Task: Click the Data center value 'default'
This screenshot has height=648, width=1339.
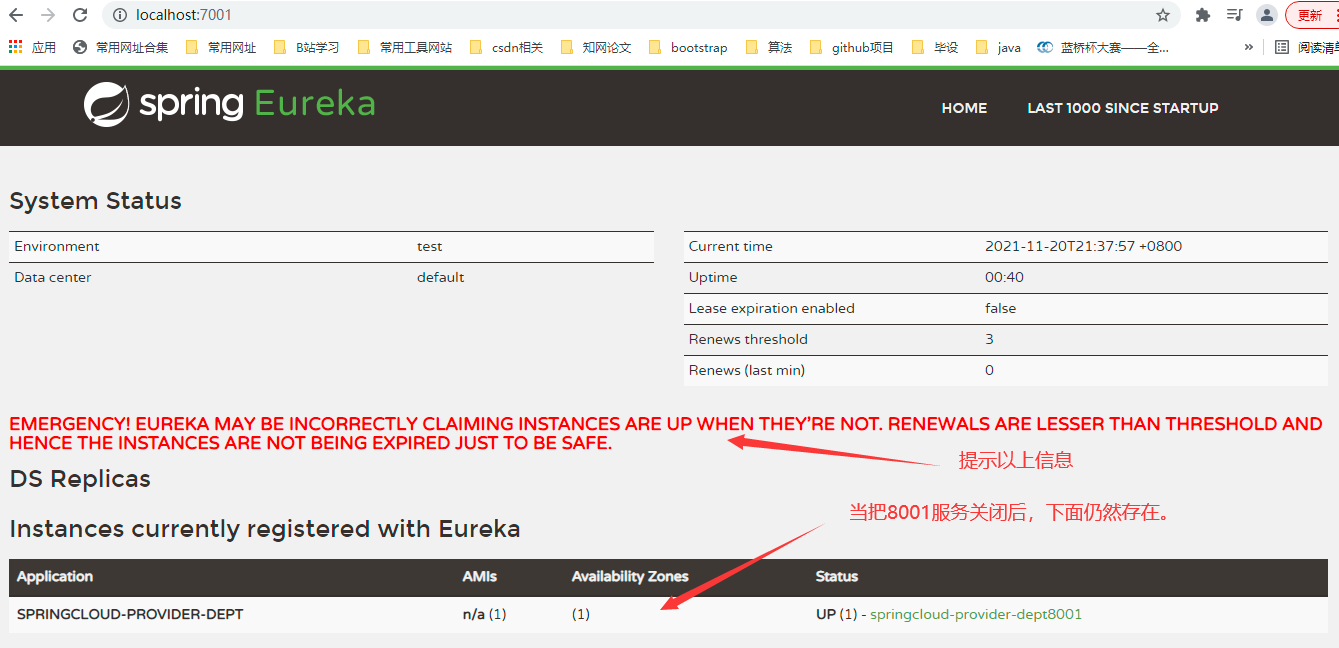Action: pos(440,277)
